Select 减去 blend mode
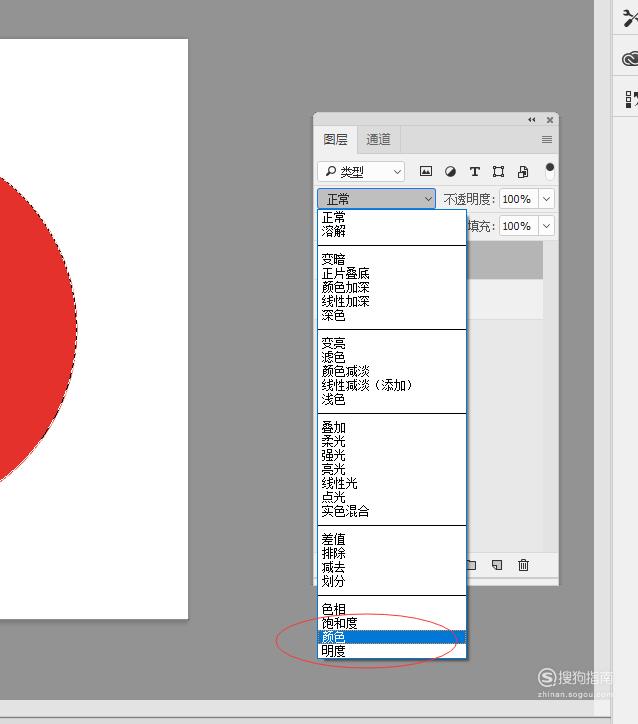The height and width of the screenshot is (724, 638). coord(392,567)
